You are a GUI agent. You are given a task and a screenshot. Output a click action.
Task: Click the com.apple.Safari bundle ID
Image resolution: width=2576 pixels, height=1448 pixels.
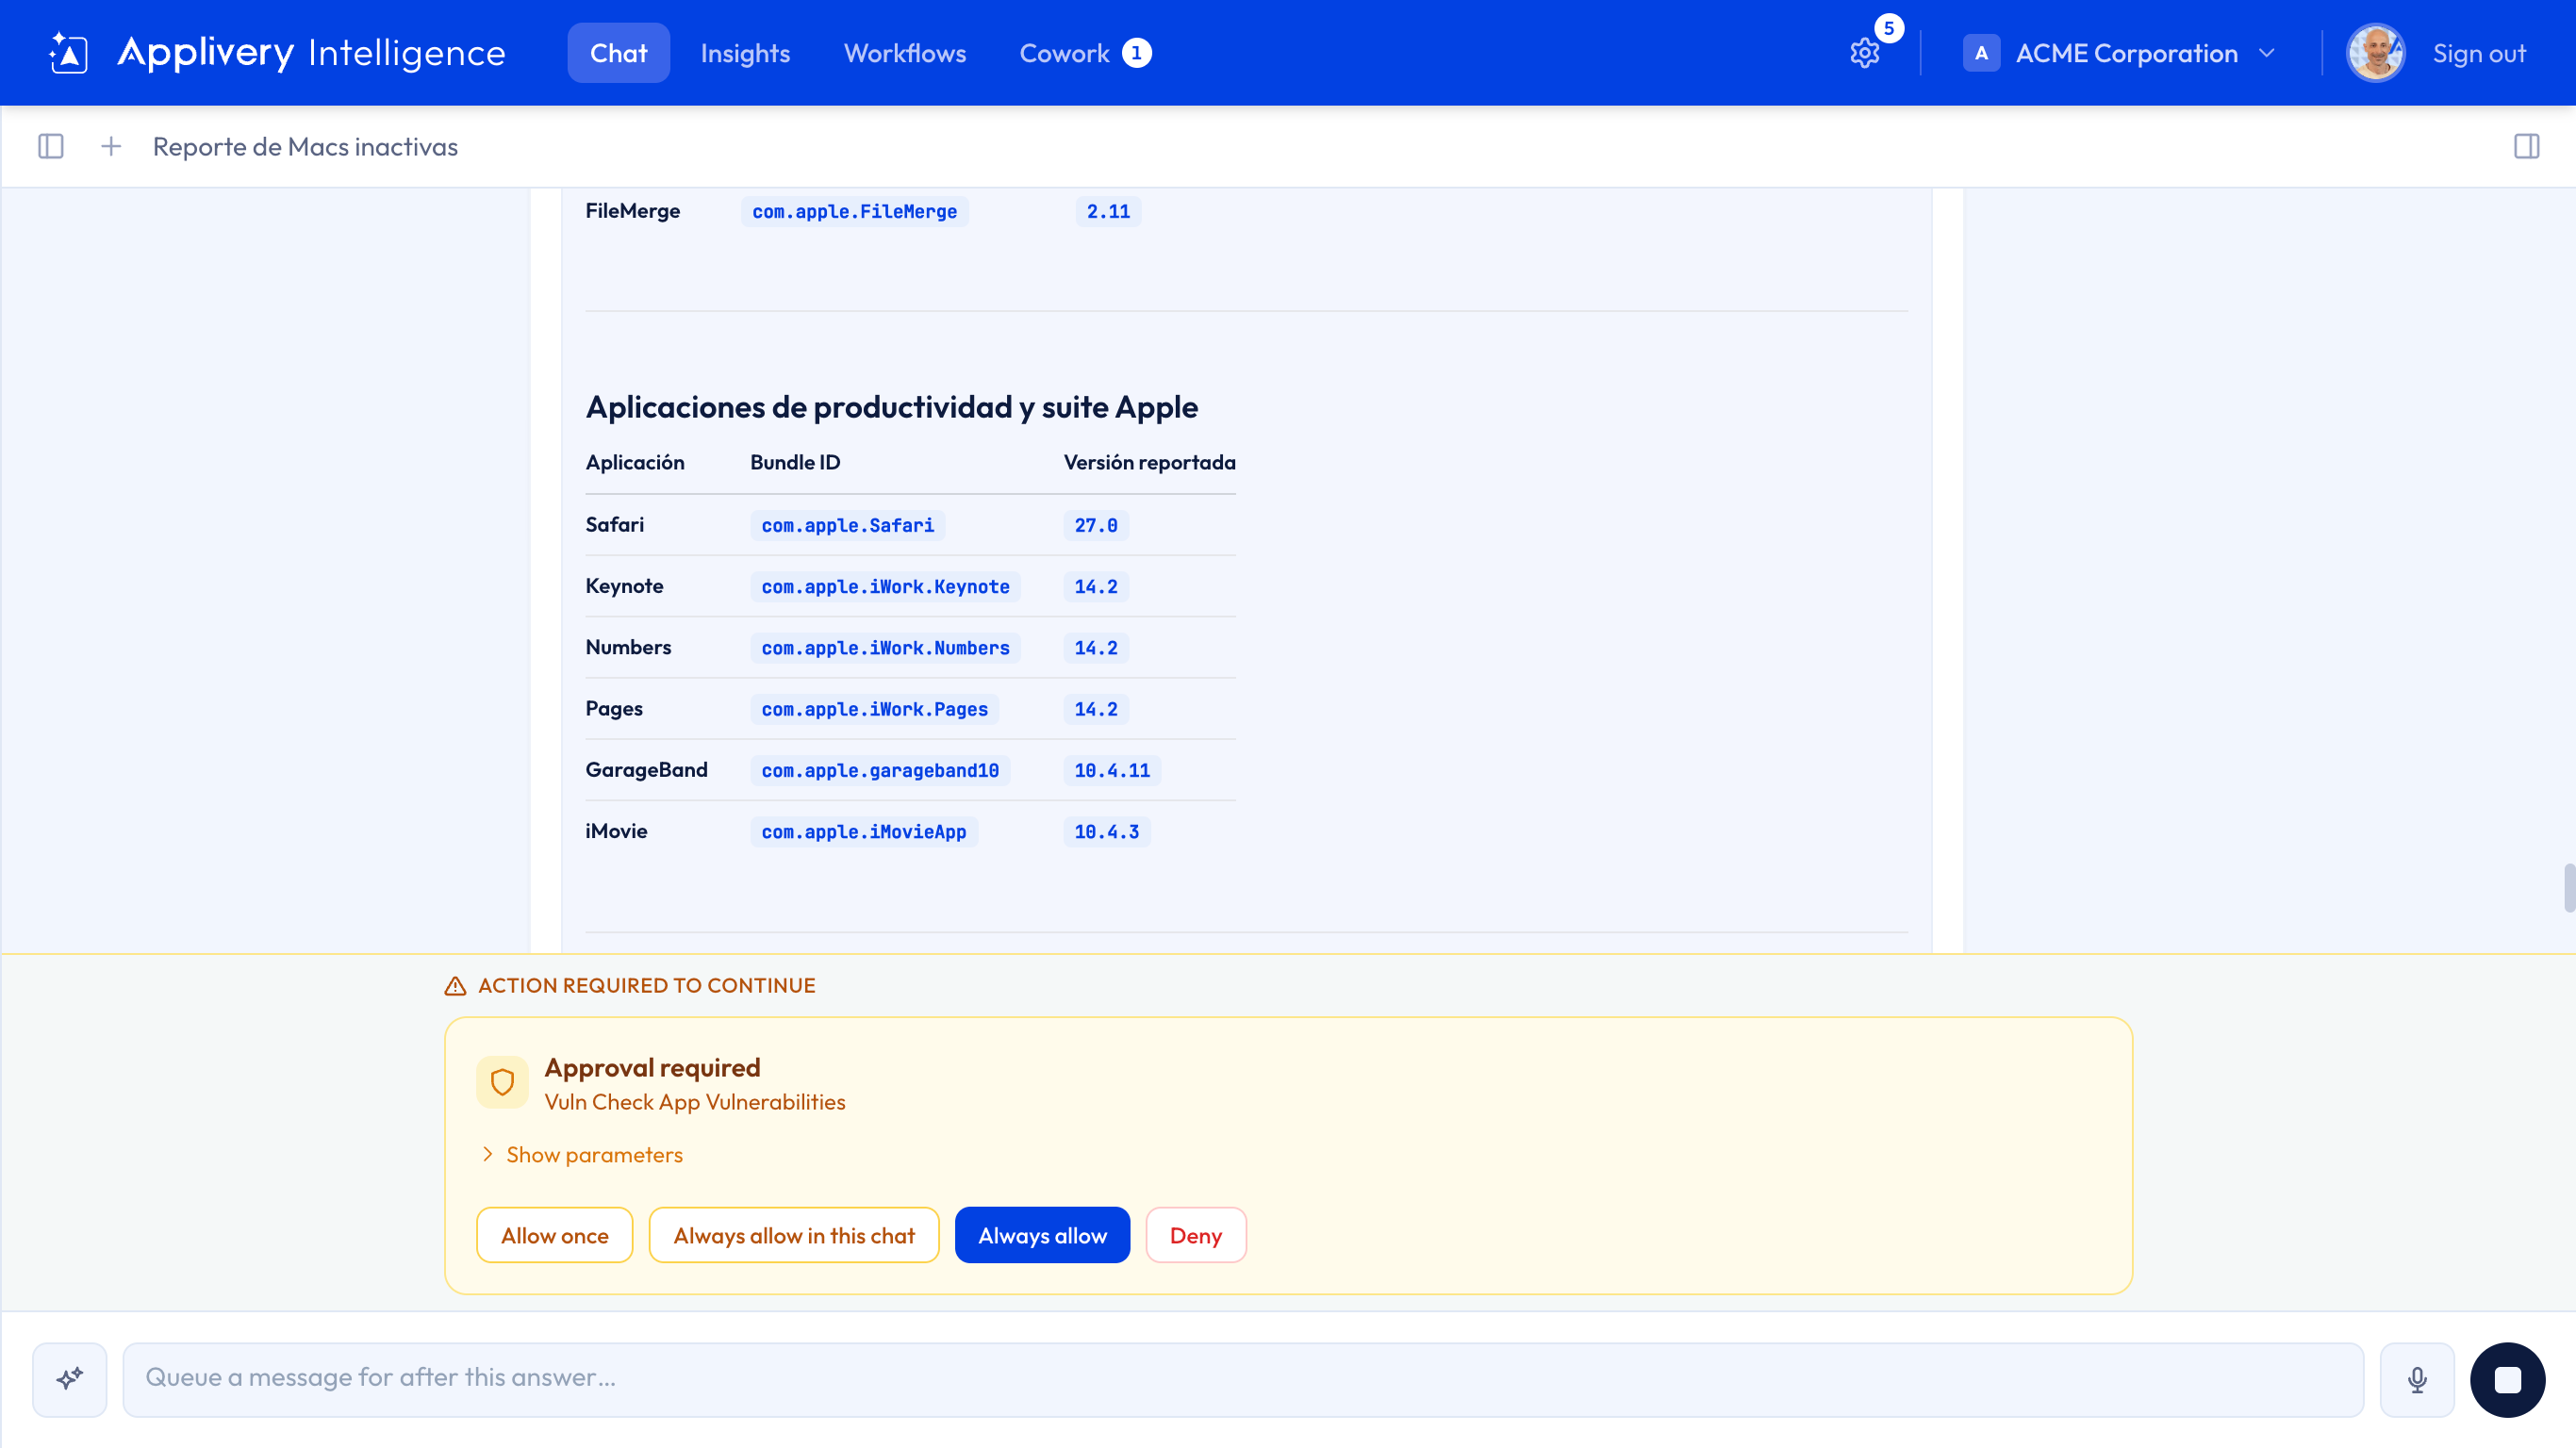pyautogui.click(x=848, y=526)
